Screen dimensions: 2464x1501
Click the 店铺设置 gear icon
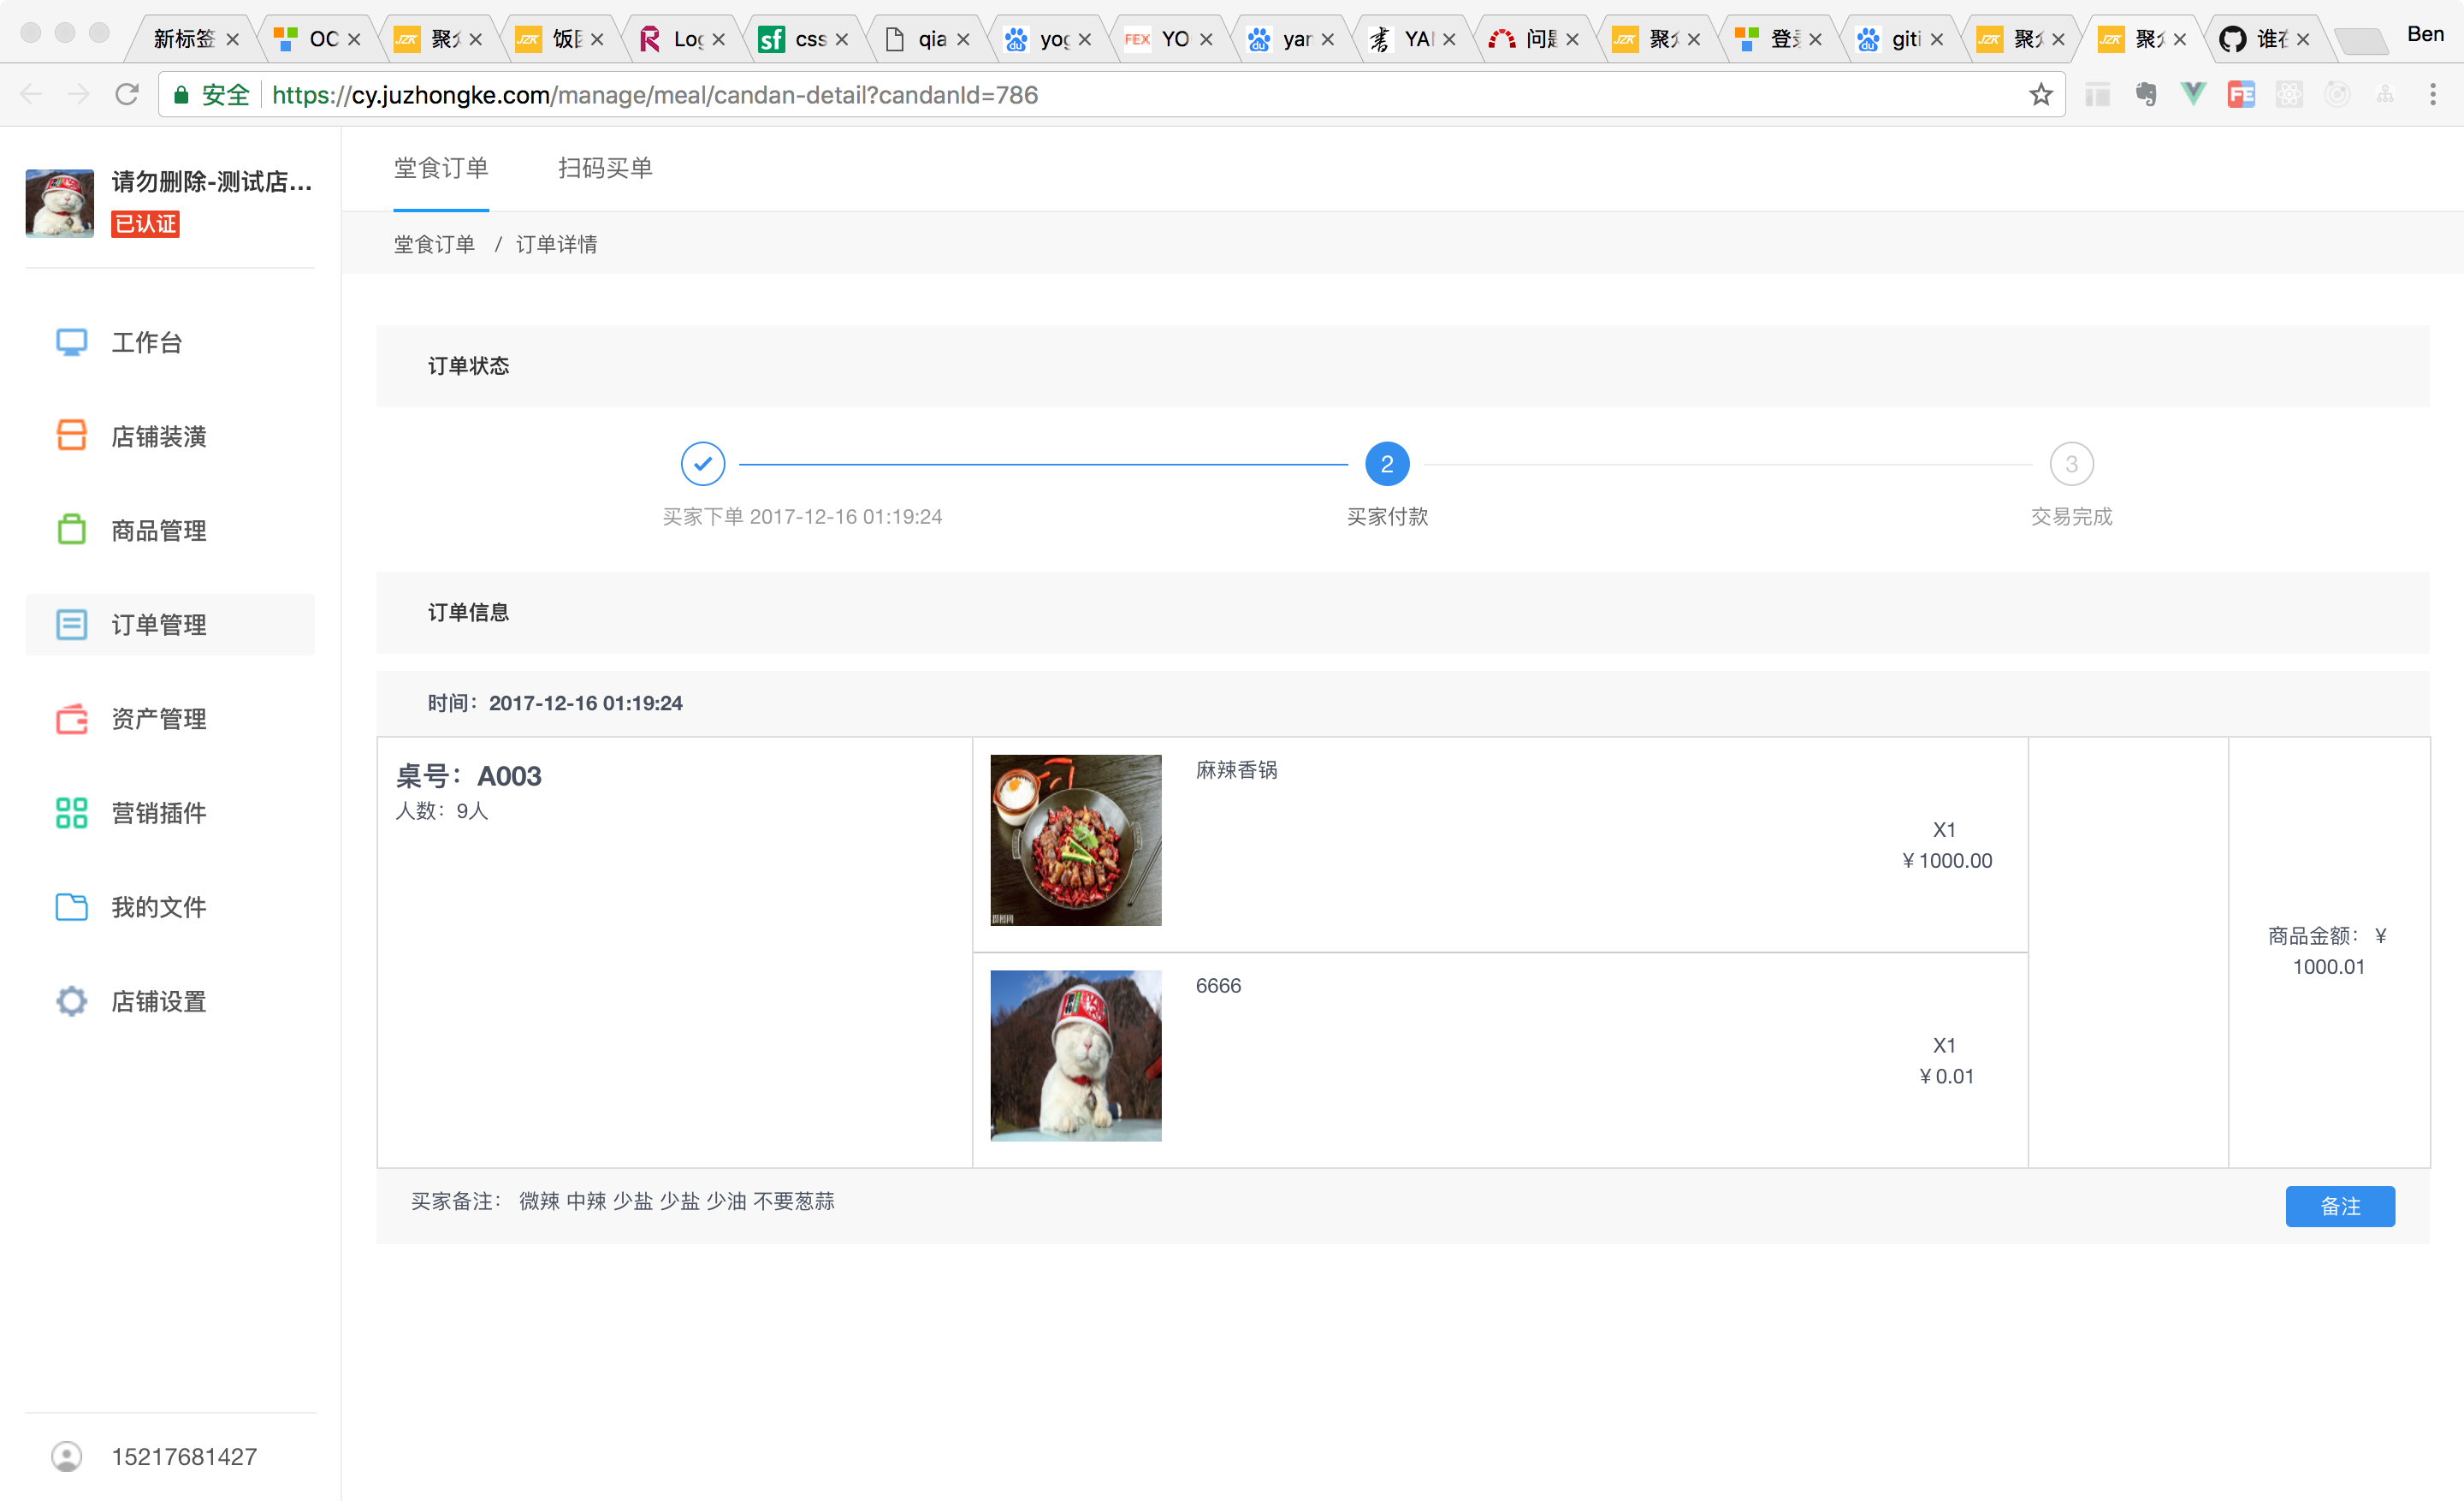[x=71, y=1001]
